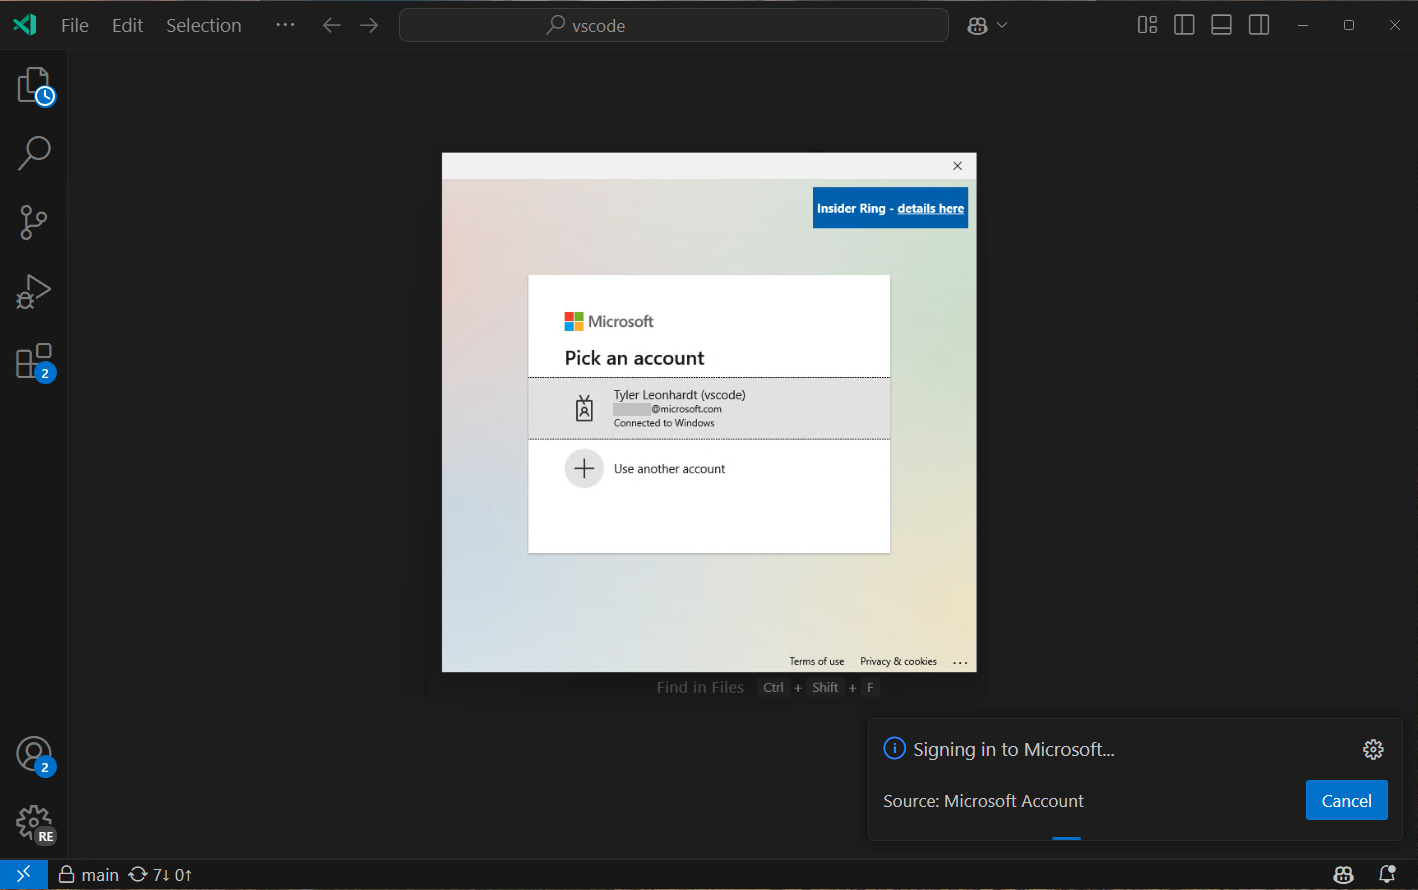Viewport: 1418px width, 890px height.
Task: Cancel the Microsoft Account sign-in
Action: coord(1346,800)
